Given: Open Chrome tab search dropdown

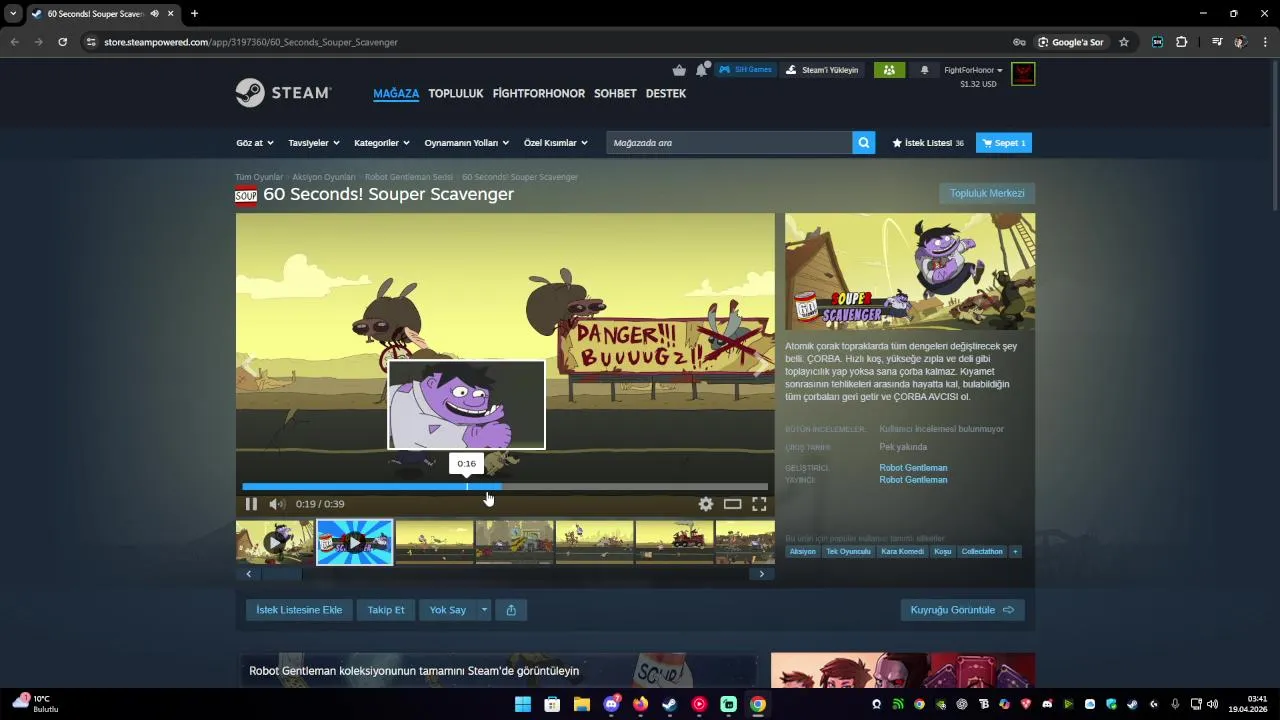Looking at the screenshot, I should point(13,13).
